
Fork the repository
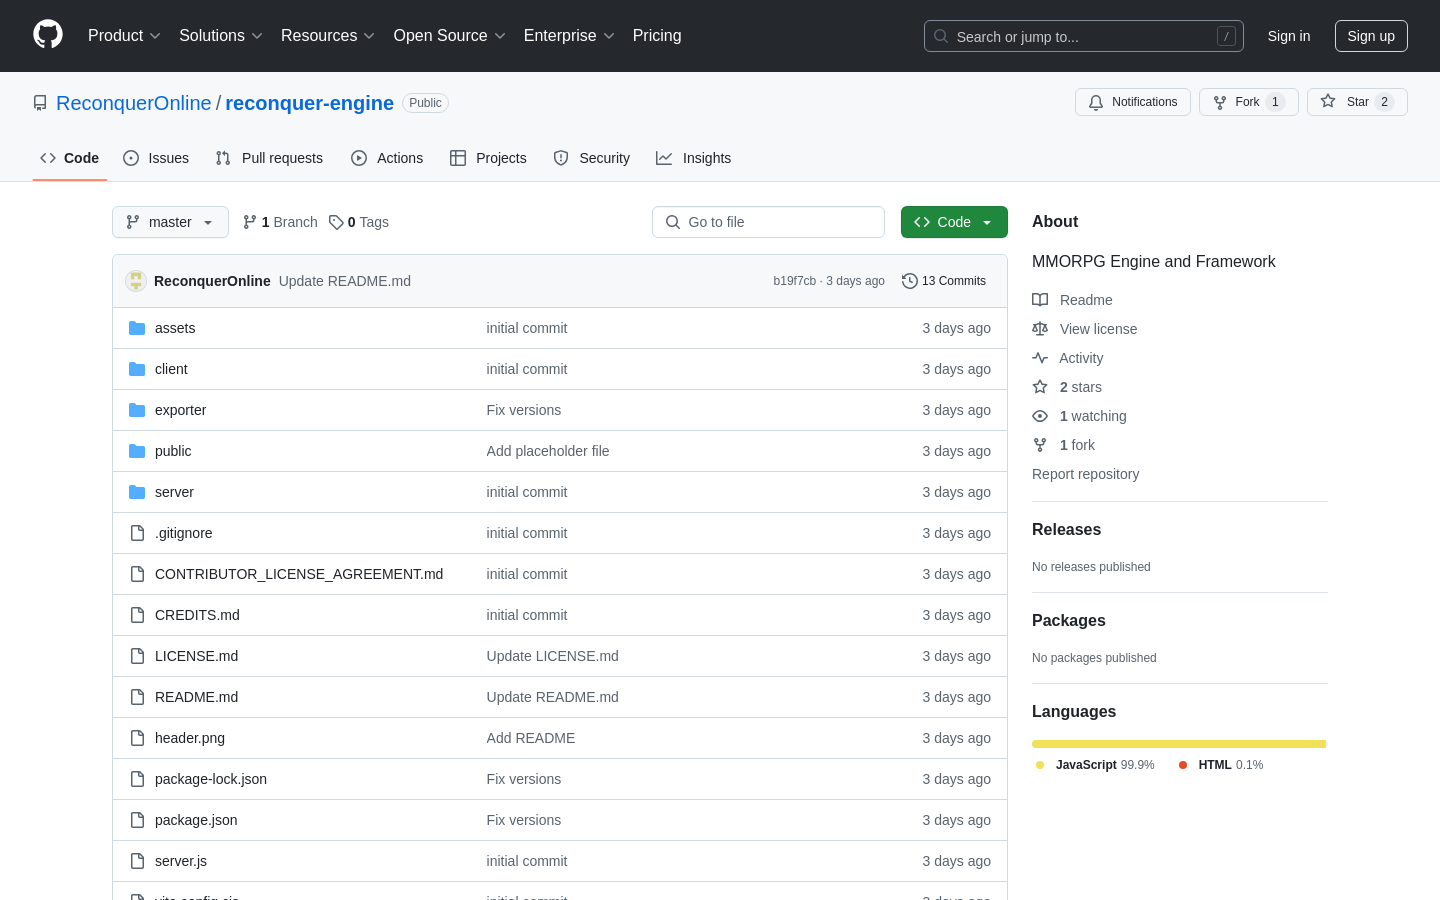click(1249, 102)
